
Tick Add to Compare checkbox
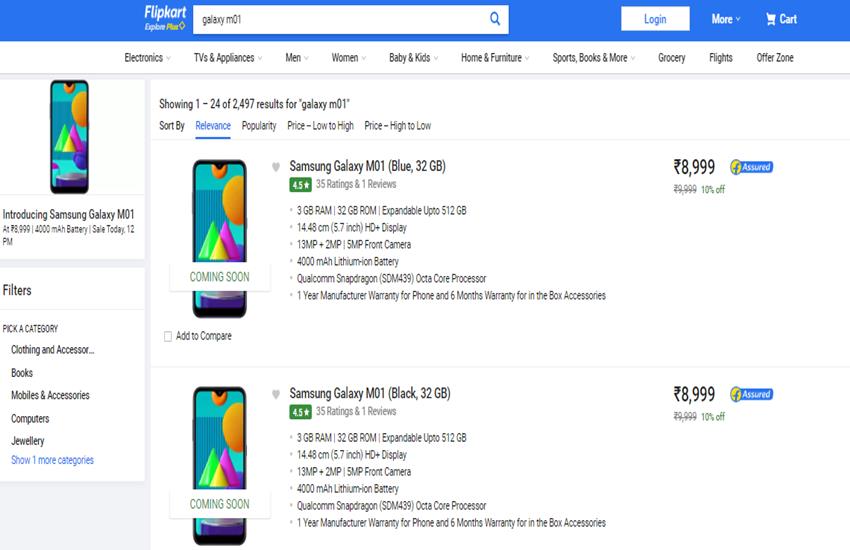[x=168, y=336]
